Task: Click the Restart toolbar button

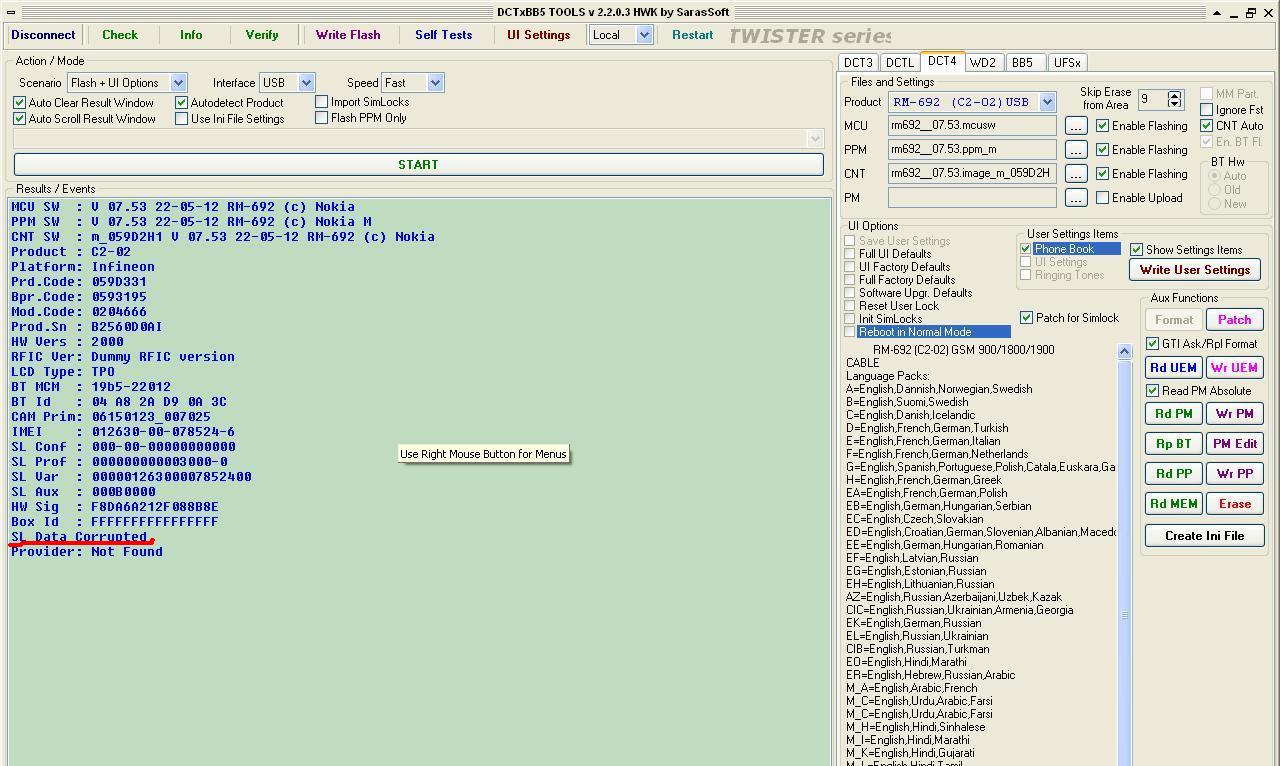Action: [692, 35]
